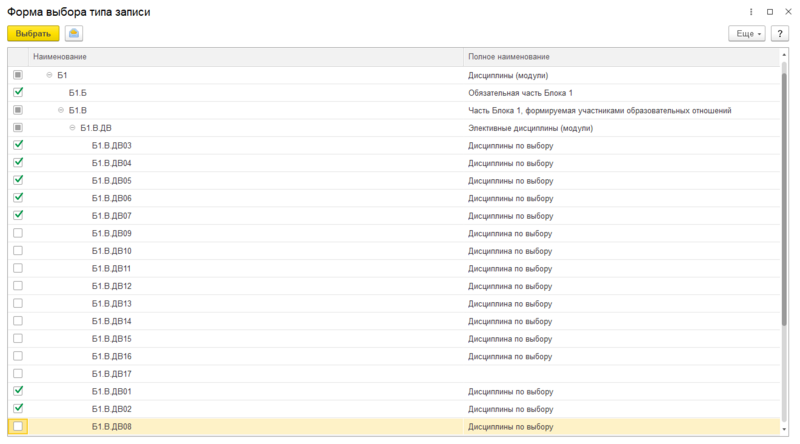
Task: Select the Б1.В.ДВ12 row
Action: (111, 286)
